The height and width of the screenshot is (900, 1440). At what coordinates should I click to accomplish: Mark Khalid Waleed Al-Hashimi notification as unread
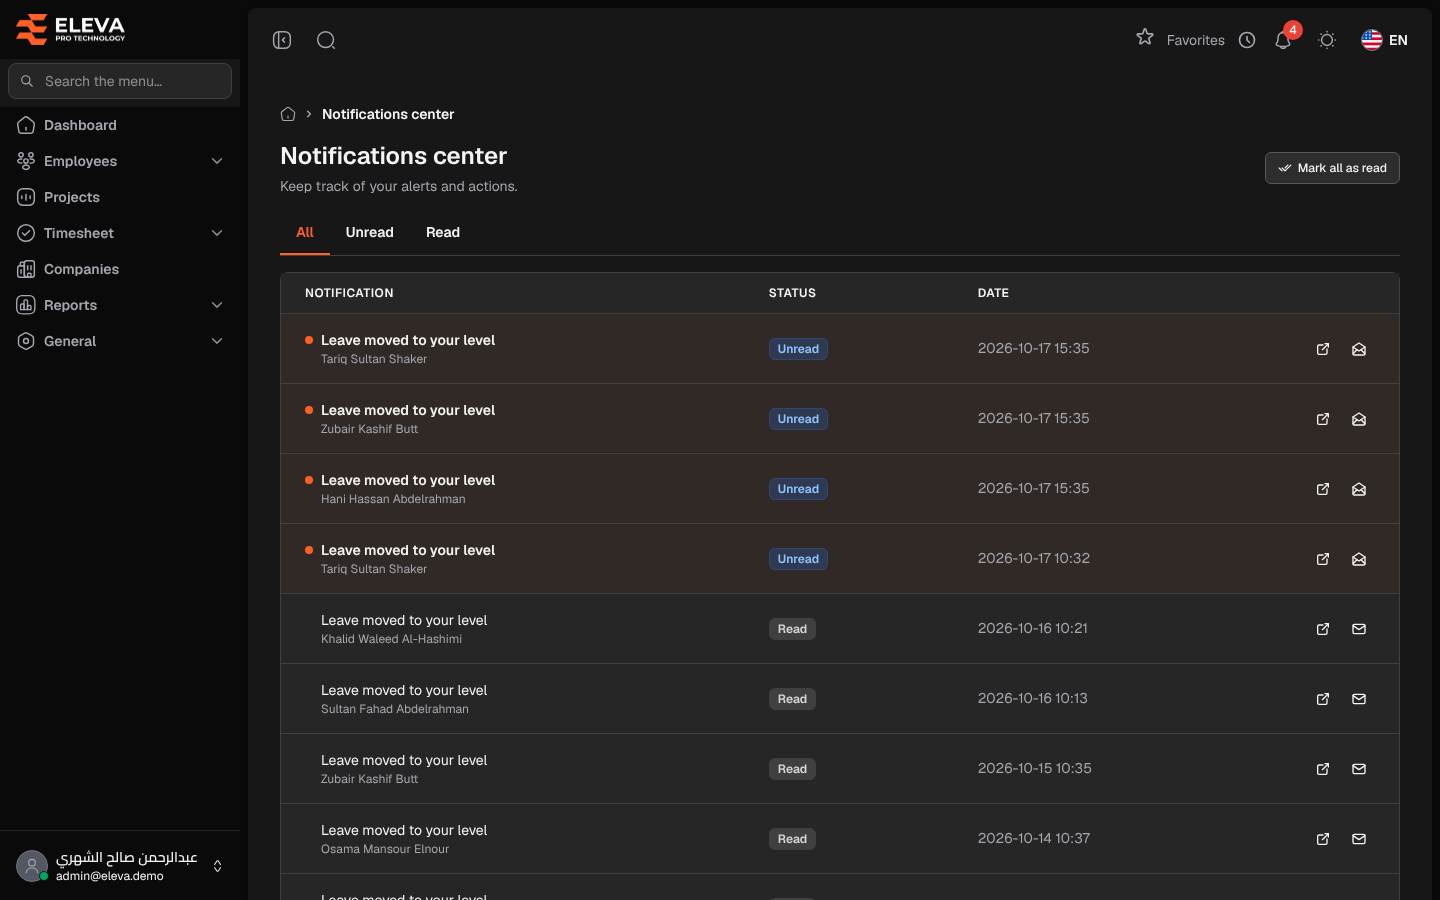[x=1359, y=629]
